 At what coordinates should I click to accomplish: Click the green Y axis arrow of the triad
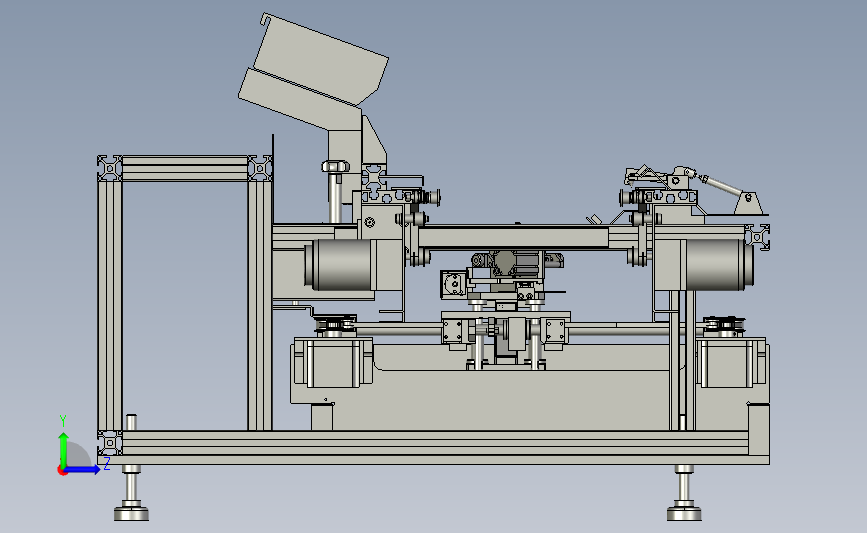click(x=64, y=450)
